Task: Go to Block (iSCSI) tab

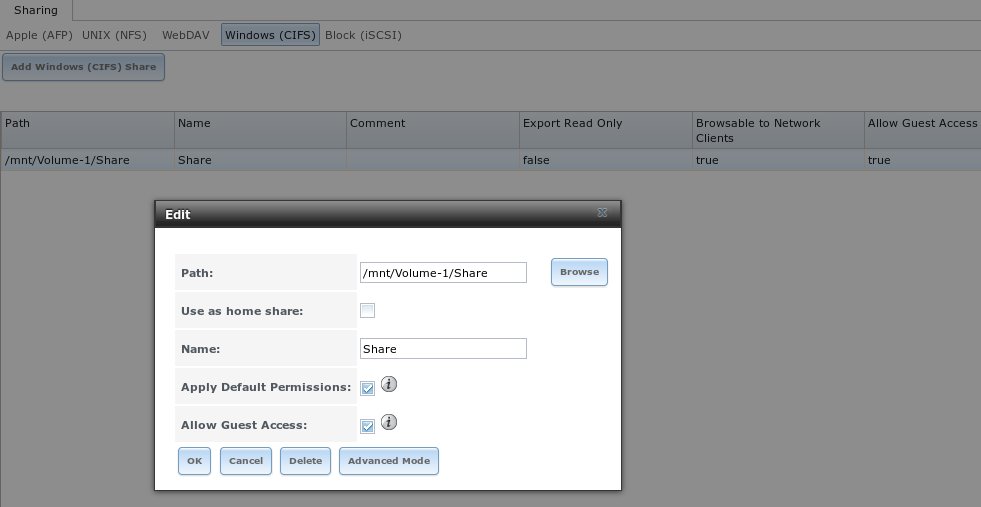Action: tap(363, 35)
